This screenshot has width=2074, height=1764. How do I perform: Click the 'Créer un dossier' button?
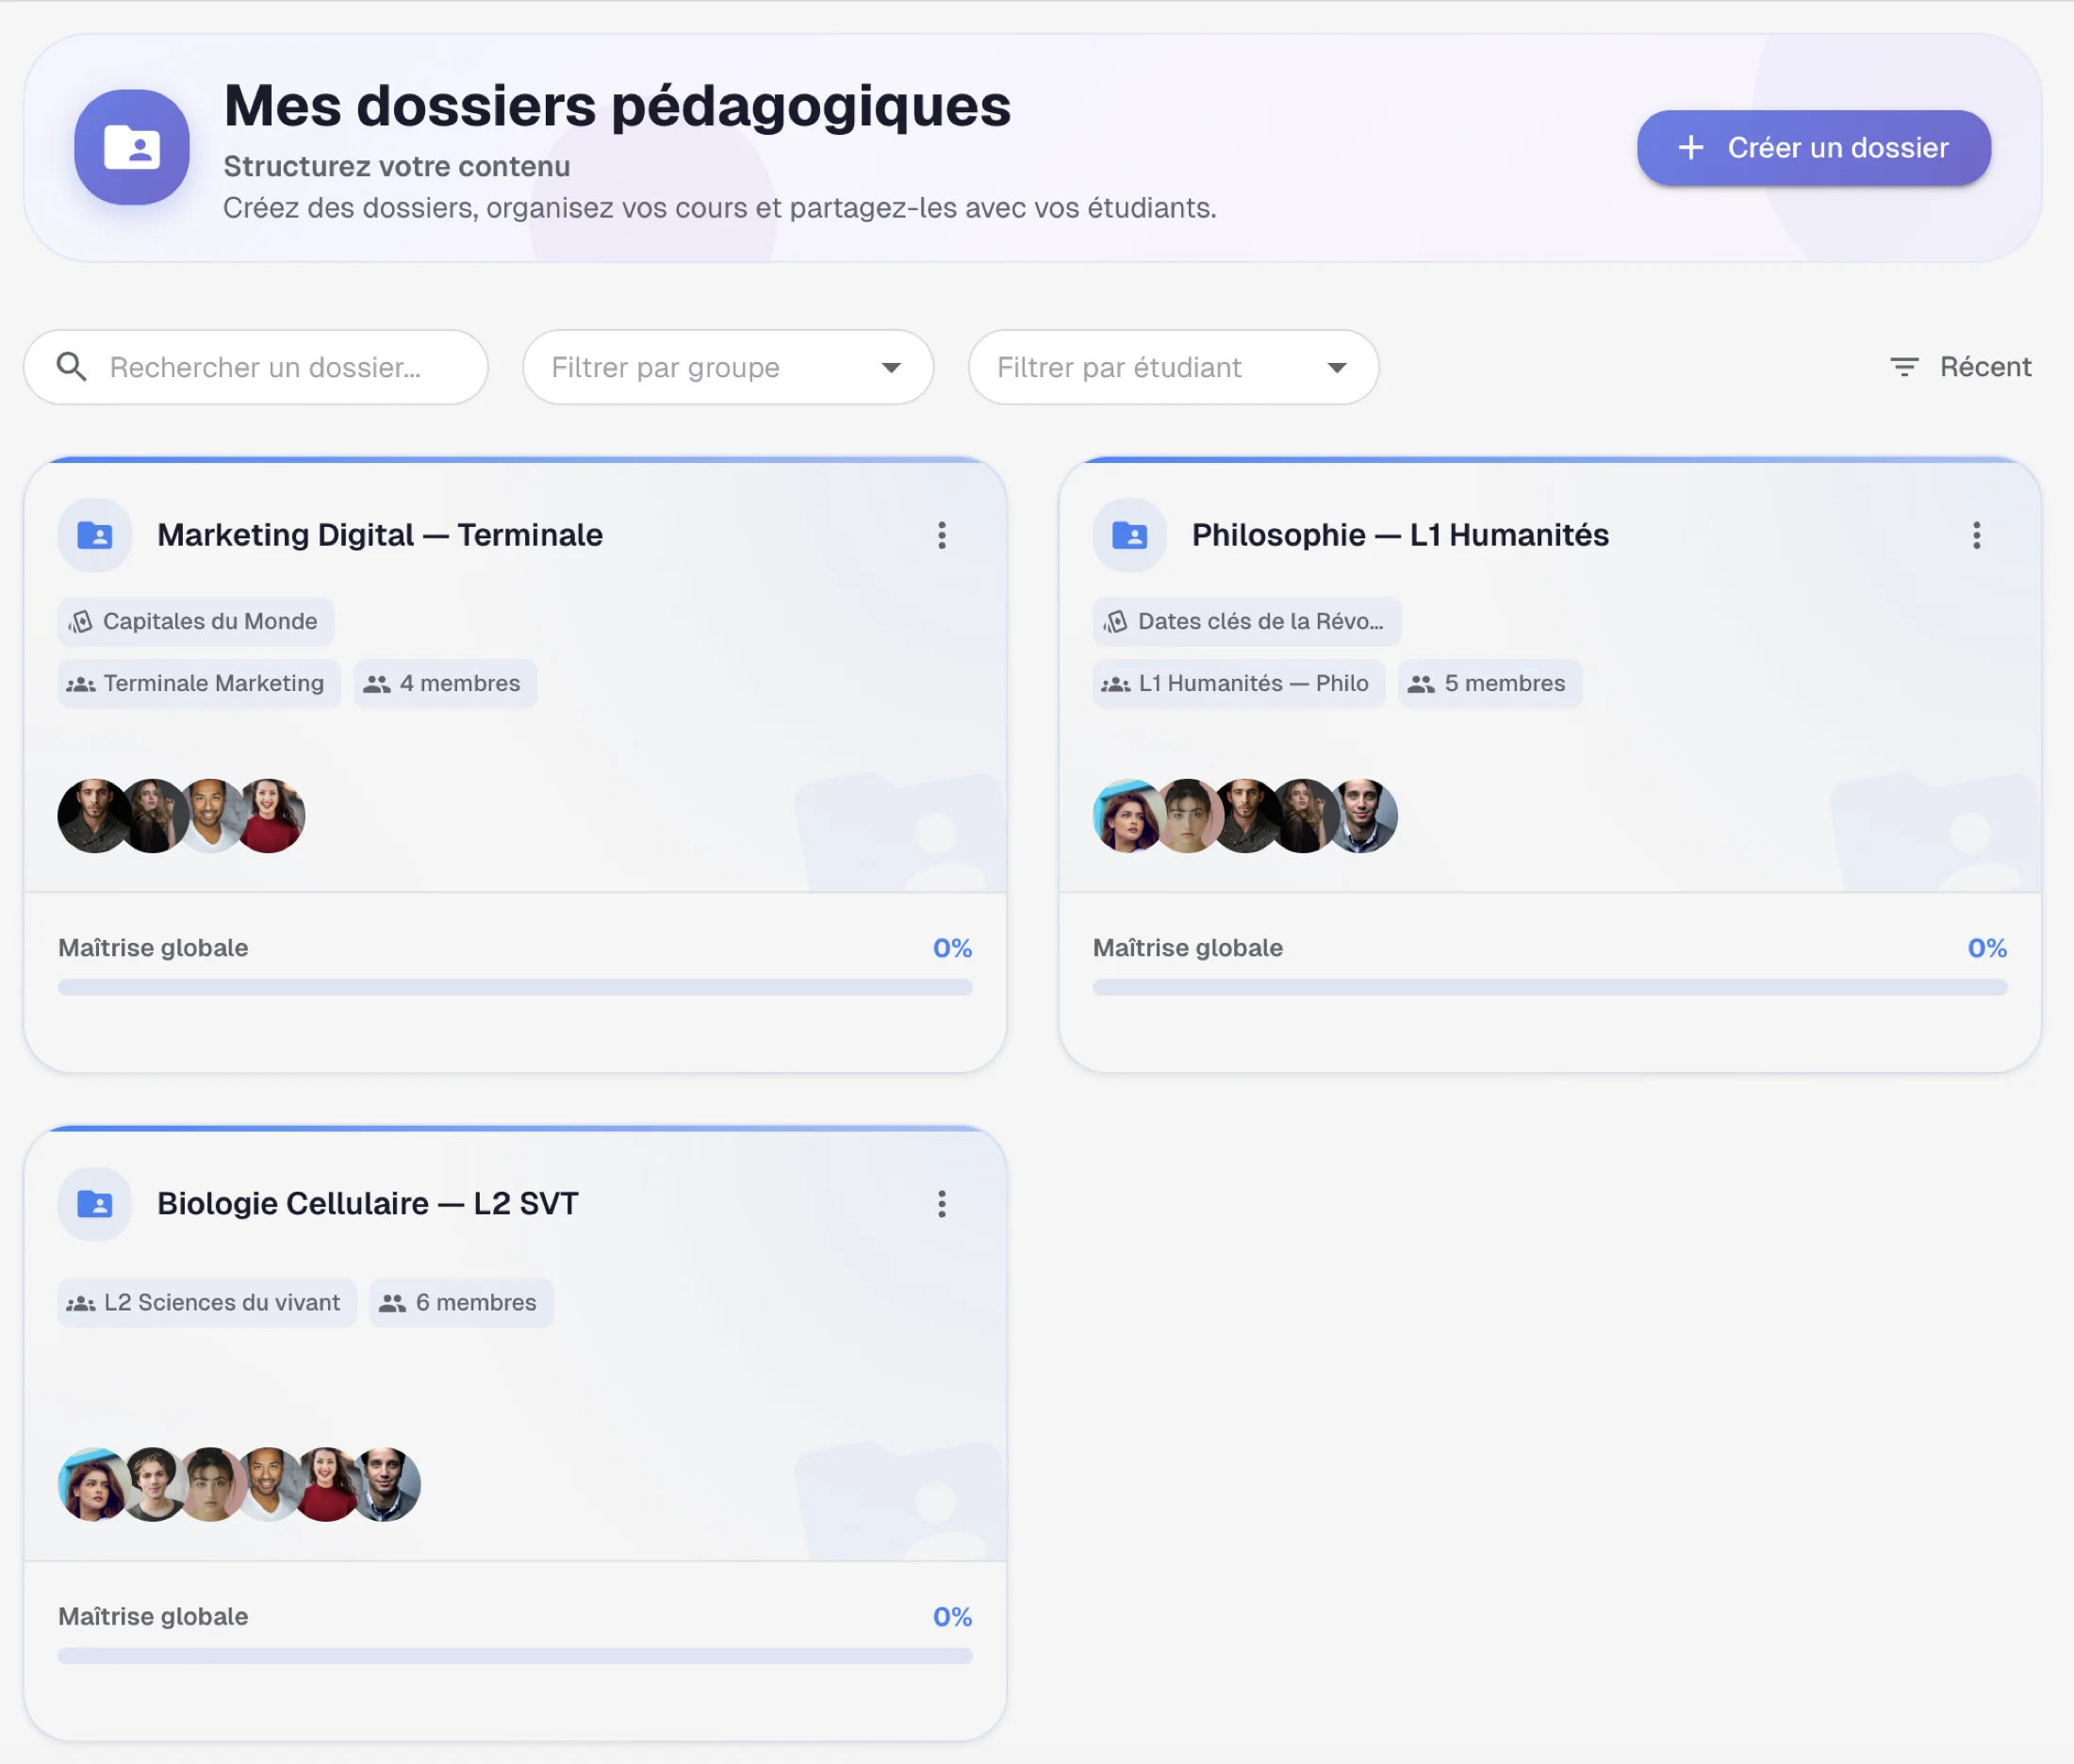tap(1813, 147)
